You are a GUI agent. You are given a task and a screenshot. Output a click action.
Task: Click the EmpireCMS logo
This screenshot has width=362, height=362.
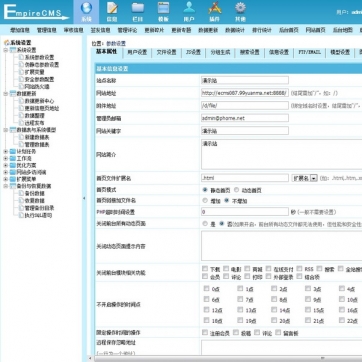[x=36, y=12]
